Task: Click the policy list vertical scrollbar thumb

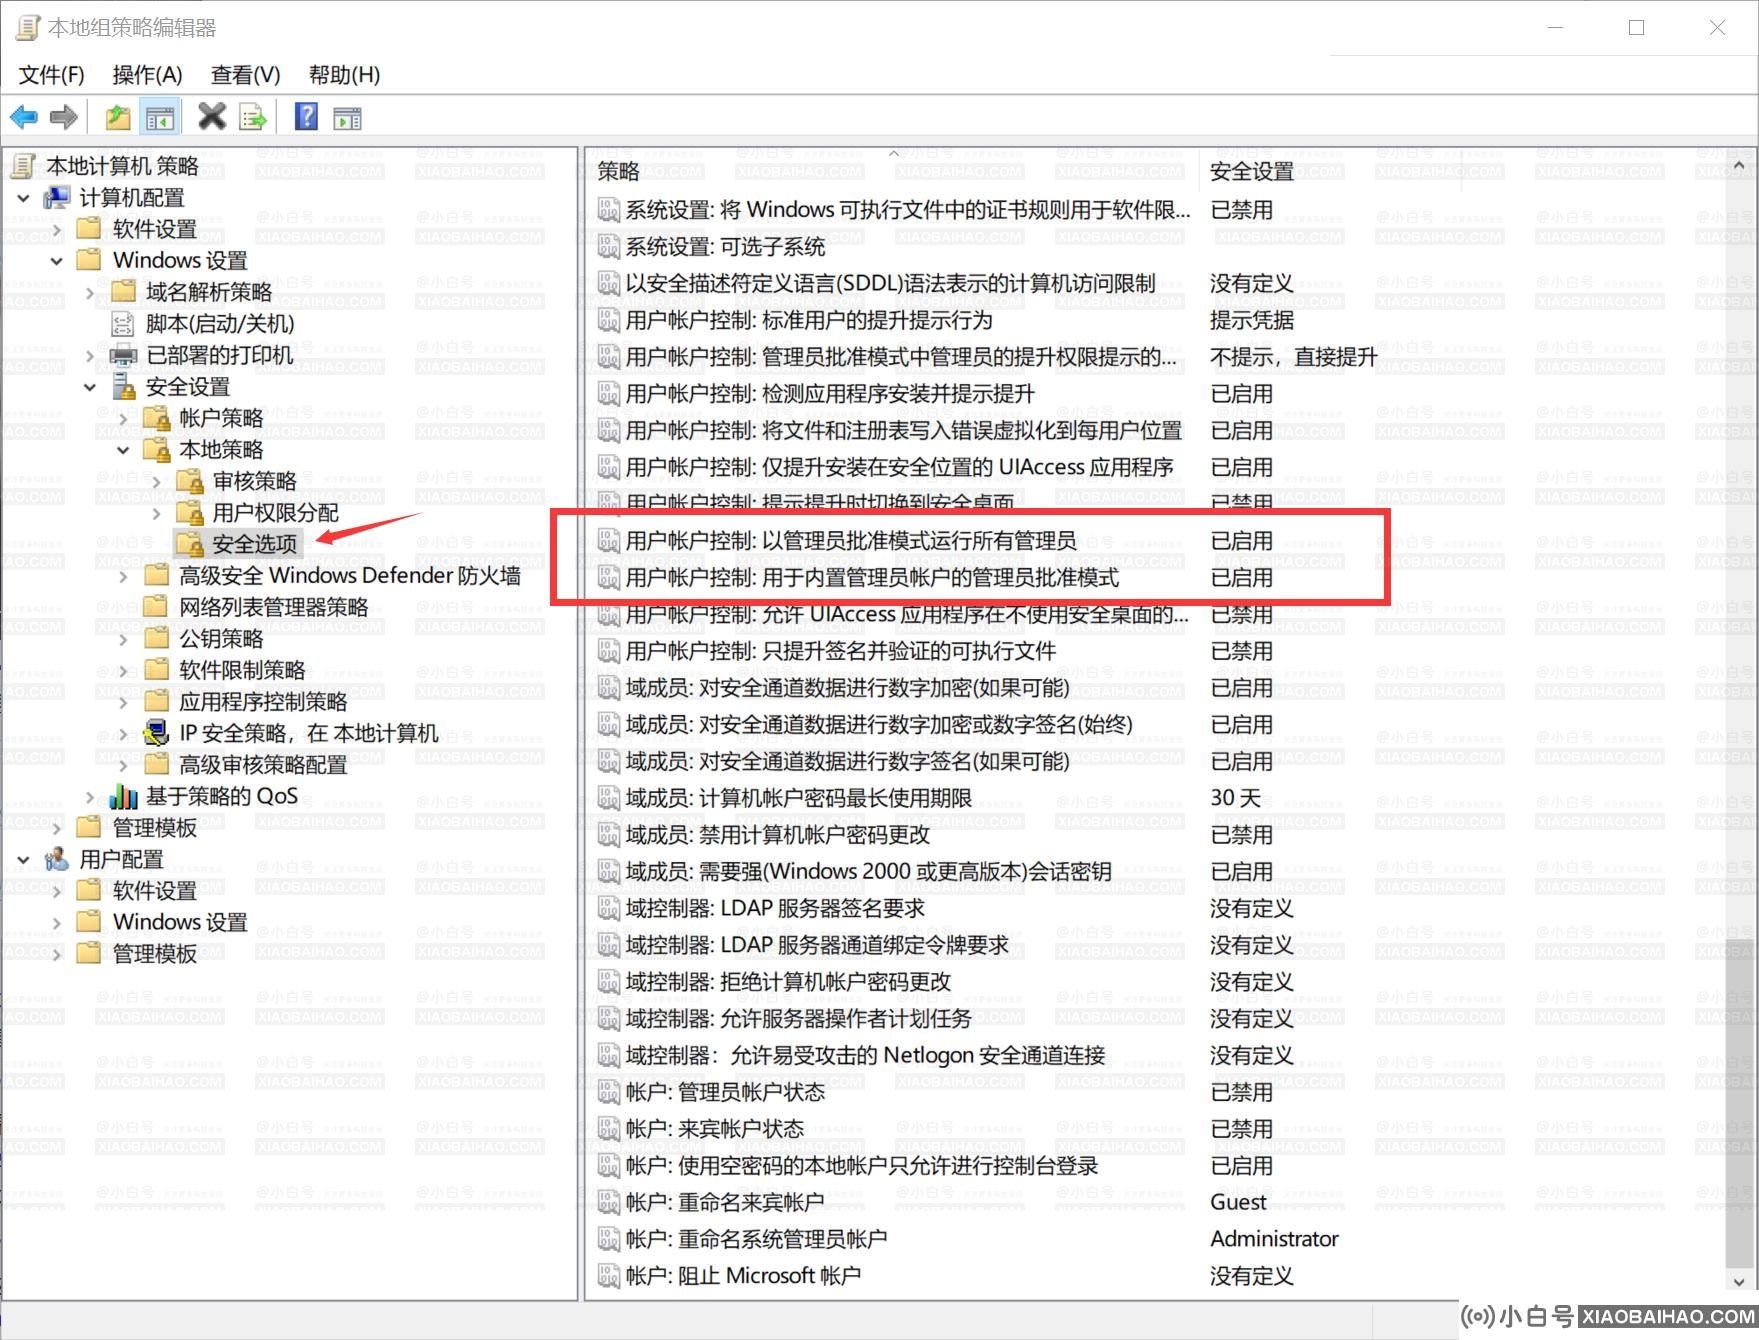Action: click(1739, 1102)
